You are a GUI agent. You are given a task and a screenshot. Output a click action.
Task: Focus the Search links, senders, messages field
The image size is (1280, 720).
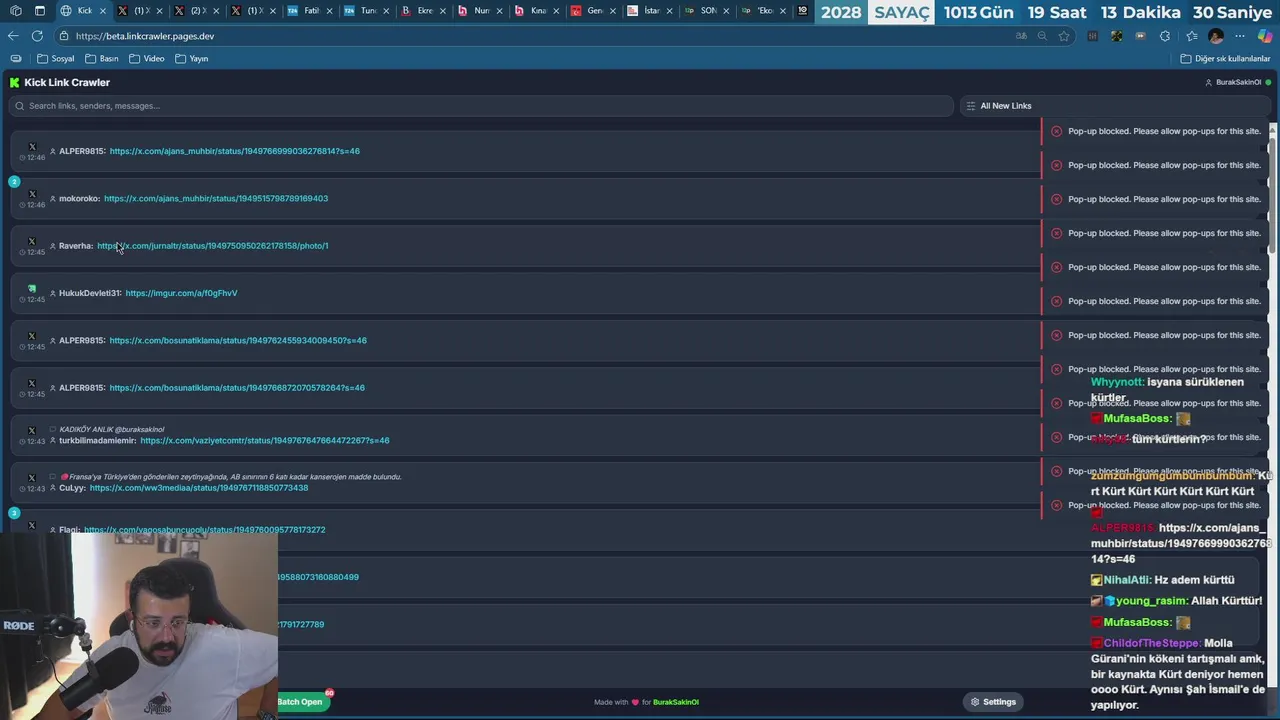click(480, 106)
